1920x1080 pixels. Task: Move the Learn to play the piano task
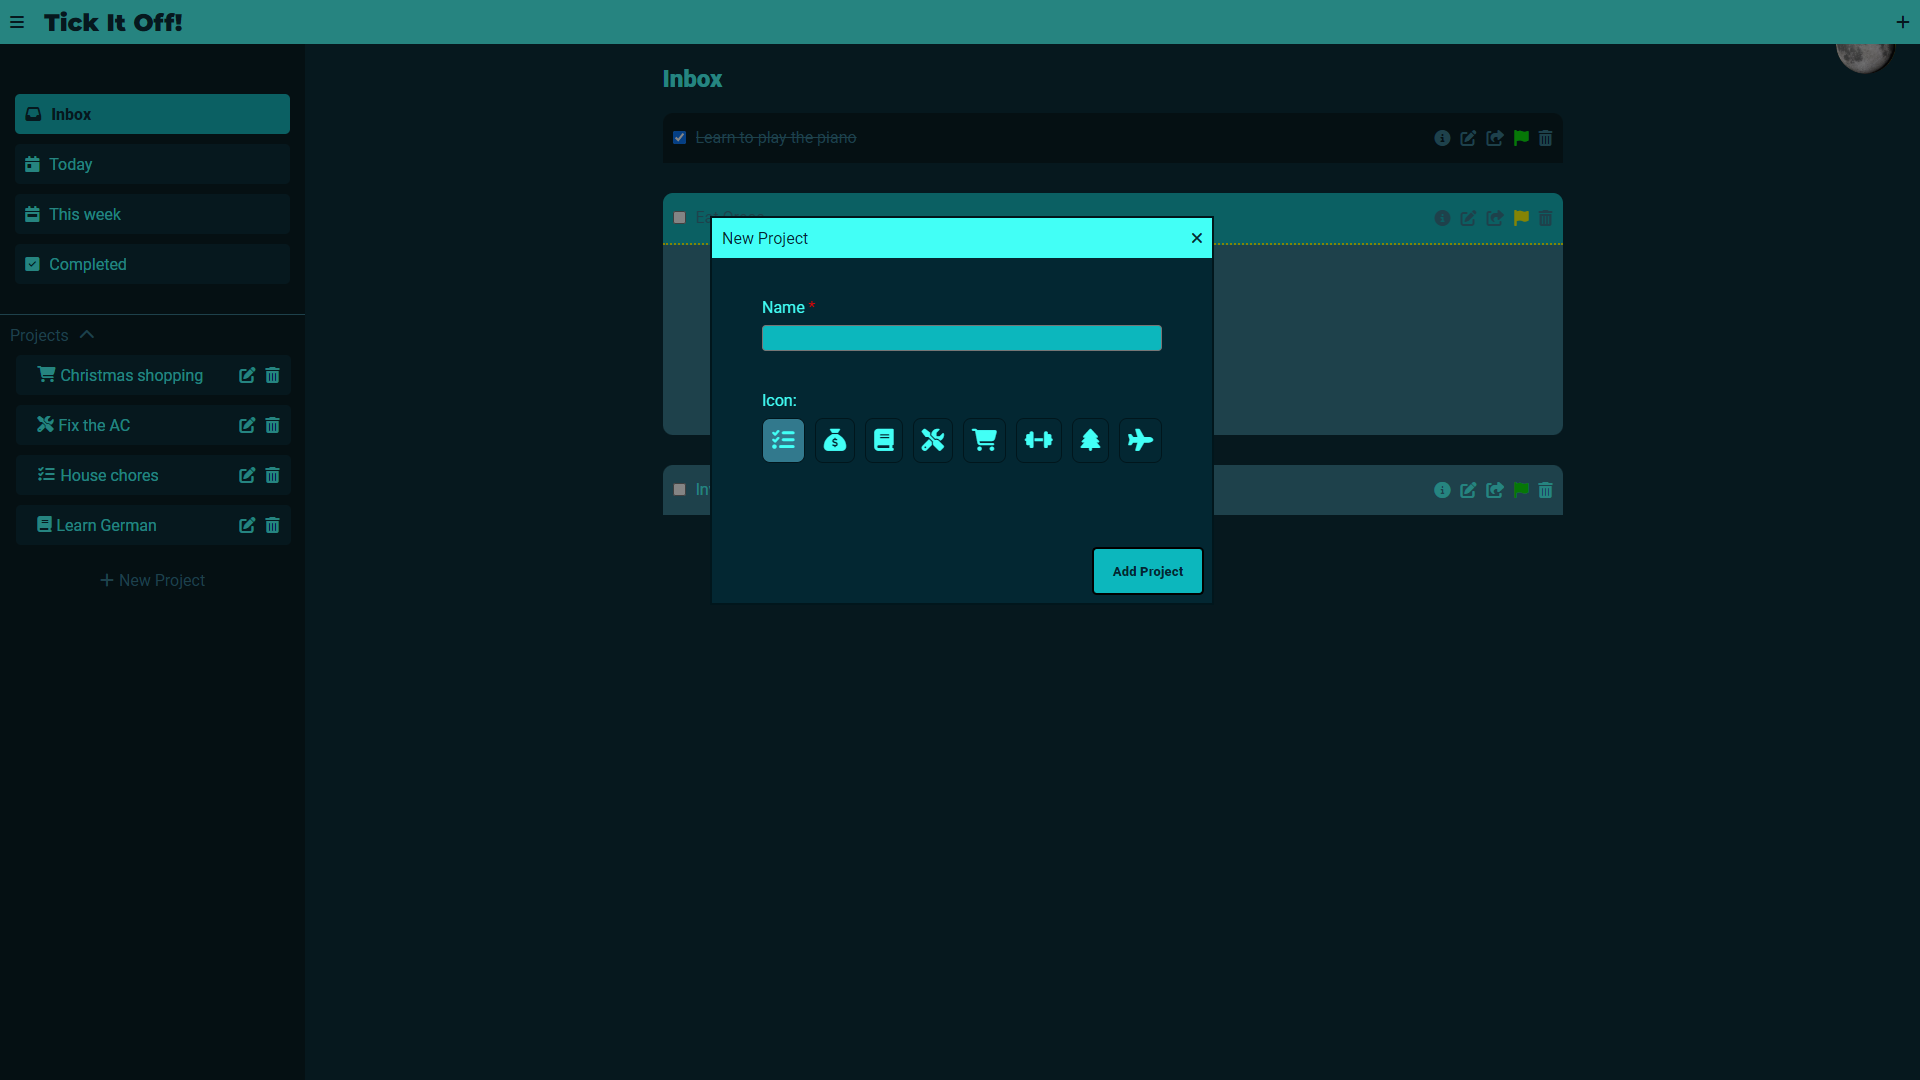[1495, 138]
